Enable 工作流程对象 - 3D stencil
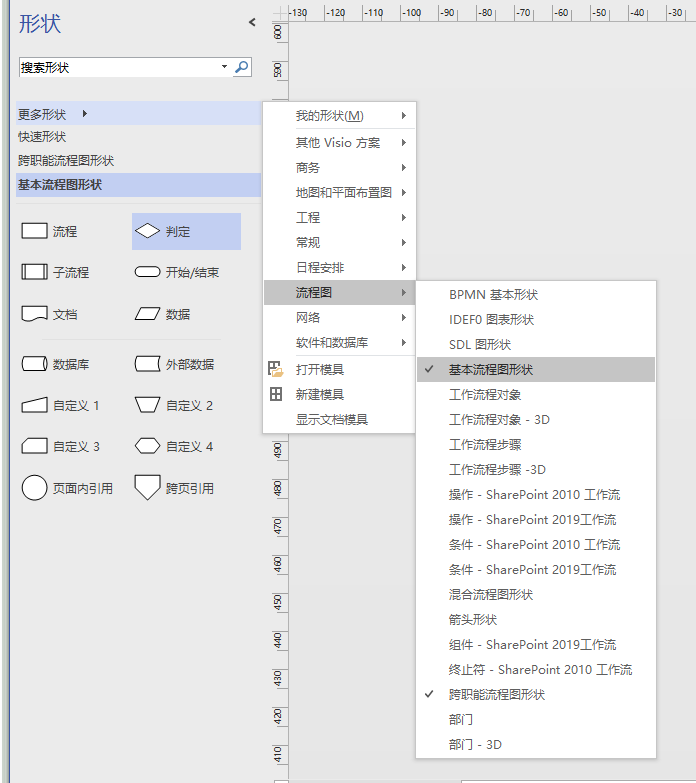 tap(536, 419)
